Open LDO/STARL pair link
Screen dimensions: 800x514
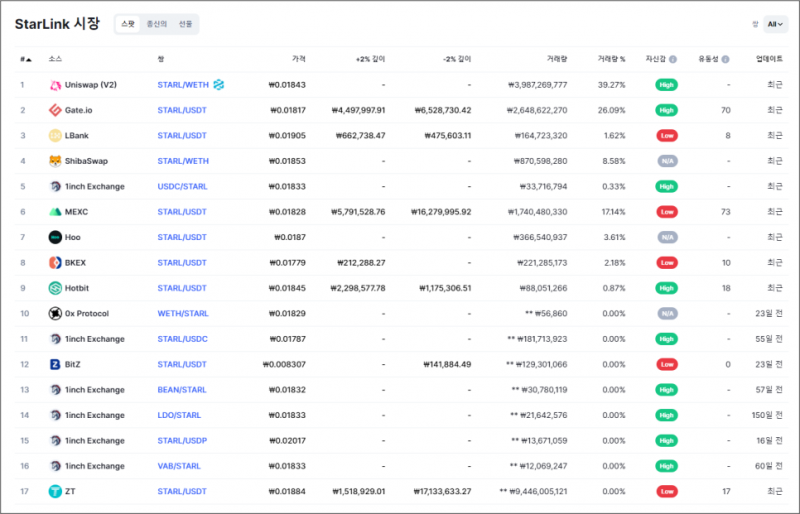tap(179, 415)
